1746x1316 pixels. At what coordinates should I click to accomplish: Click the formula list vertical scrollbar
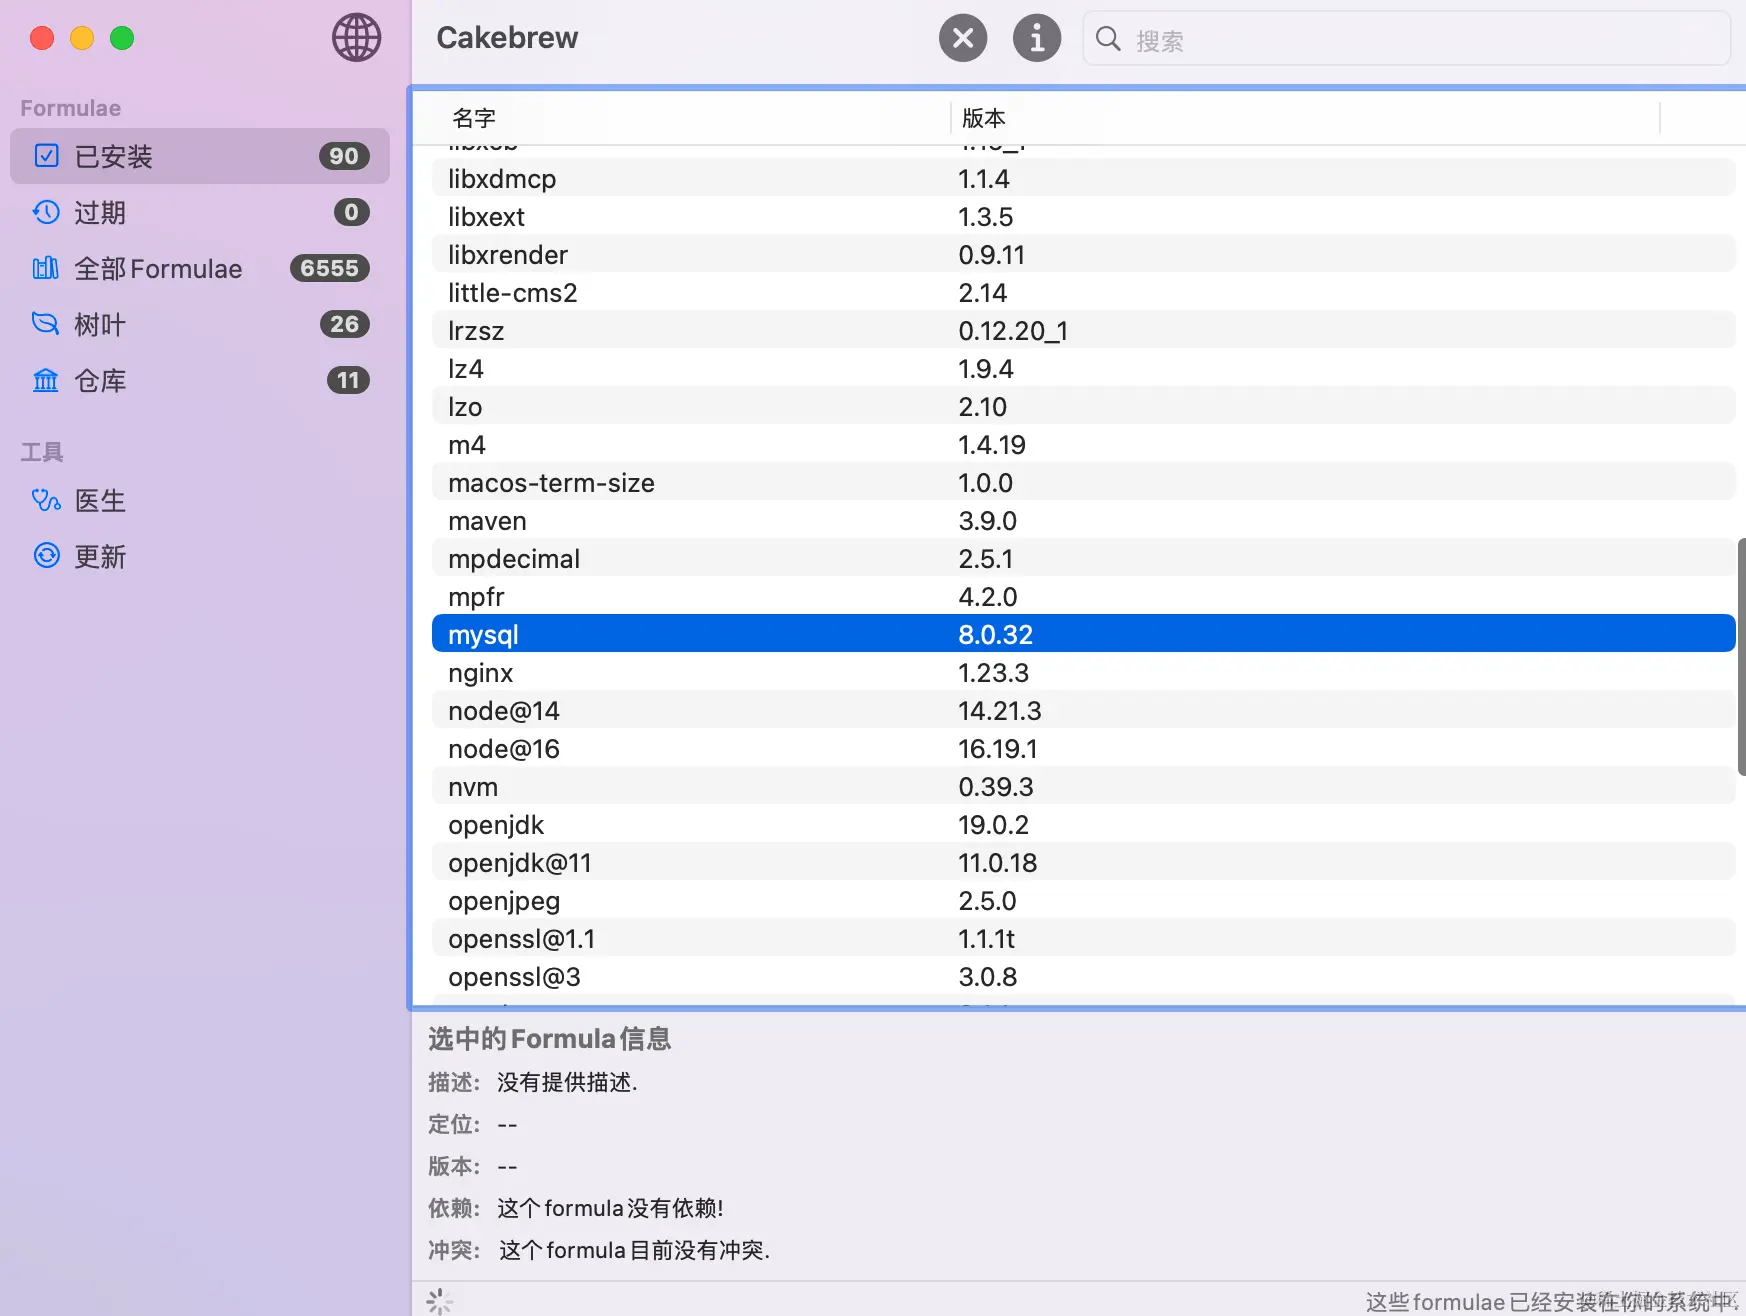[1741, 656]
